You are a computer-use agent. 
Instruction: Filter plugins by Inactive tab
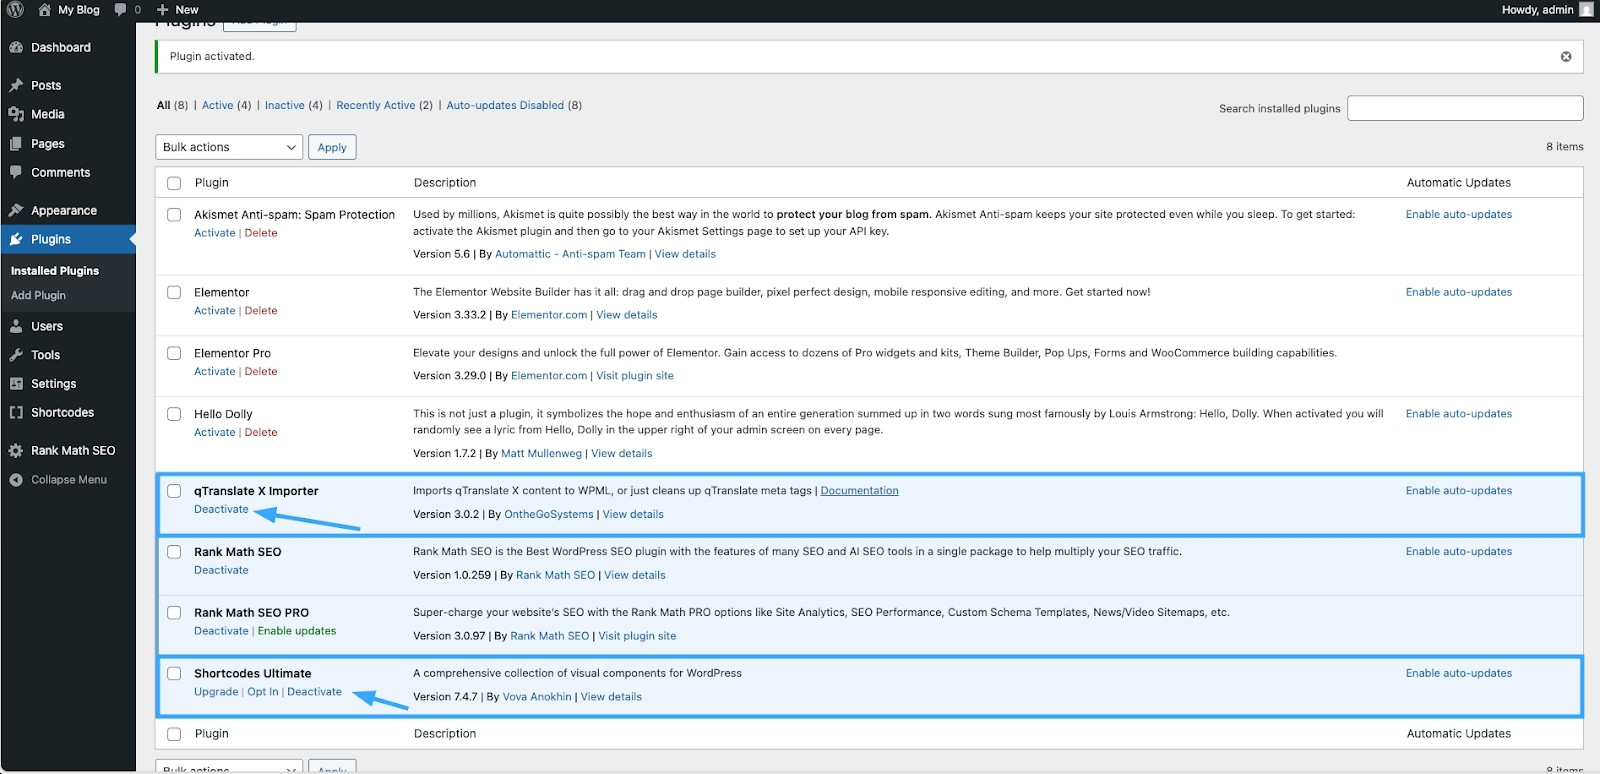point(284,105)
